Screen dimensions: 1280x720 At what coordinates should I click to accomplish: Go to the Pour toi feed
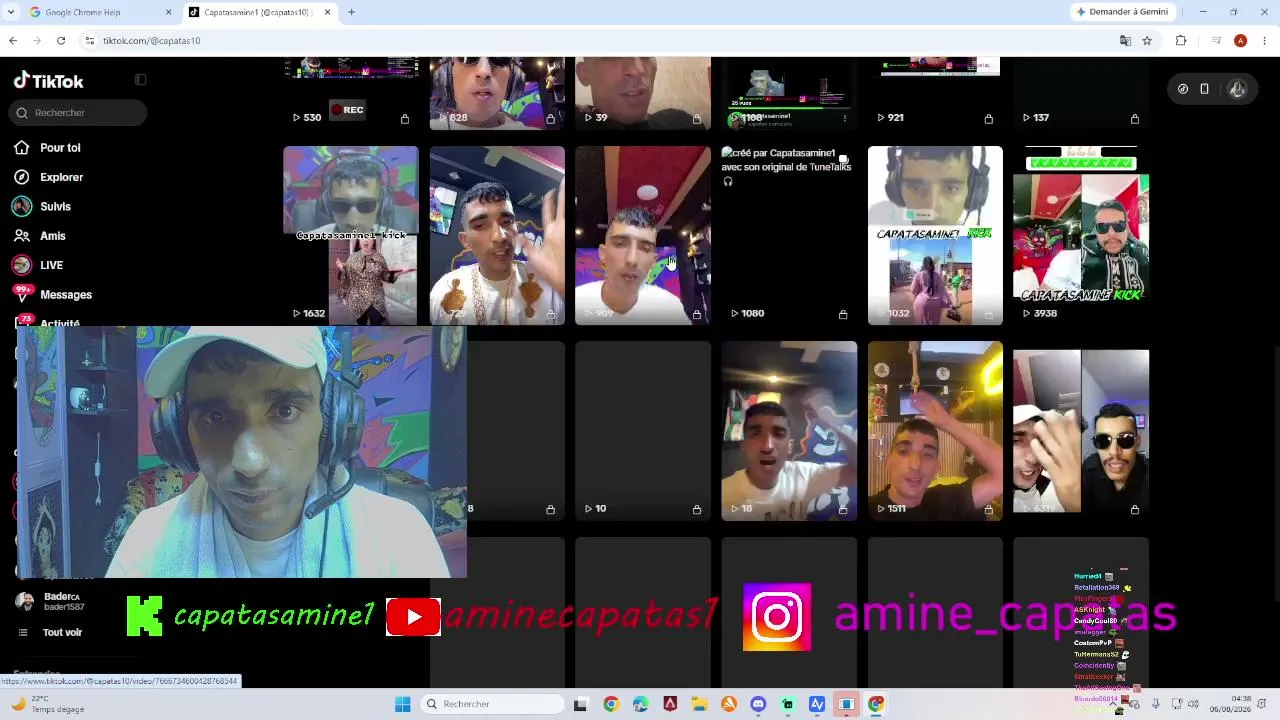60,148
